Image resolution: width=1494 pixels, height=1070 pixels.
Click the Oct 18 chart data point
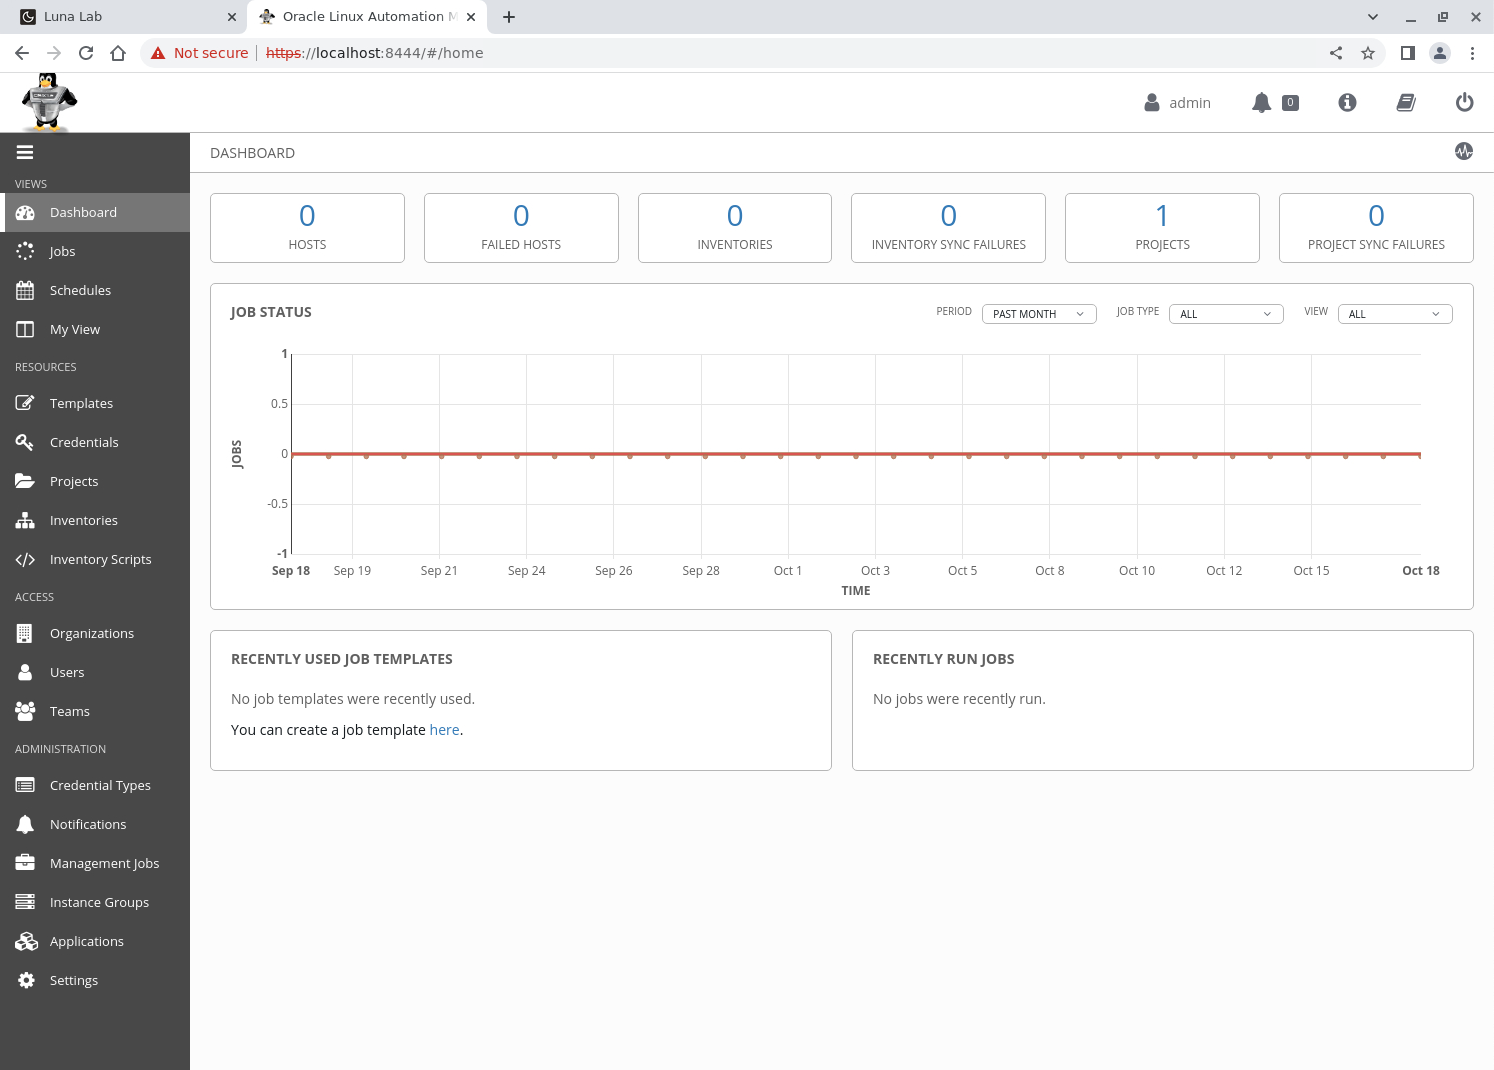(1420, 455)
